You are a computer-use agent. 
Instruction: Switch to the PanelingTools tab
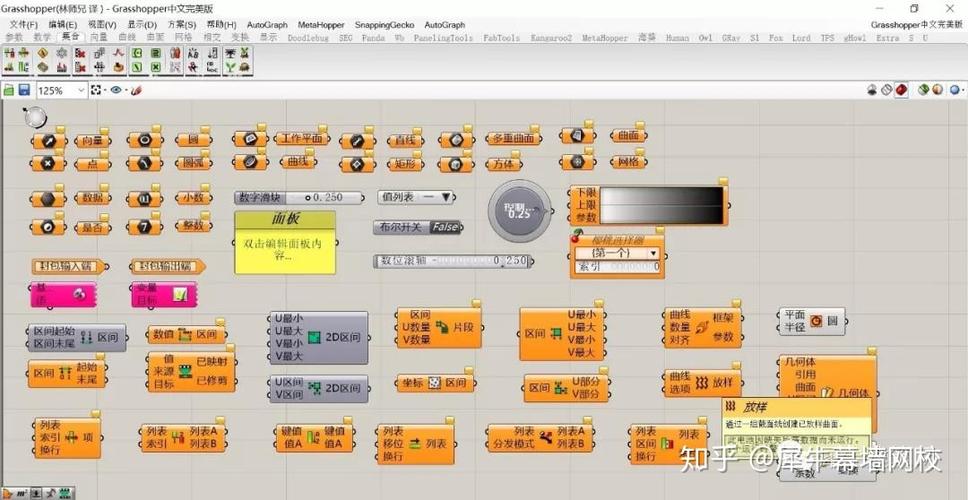(443, 38)
